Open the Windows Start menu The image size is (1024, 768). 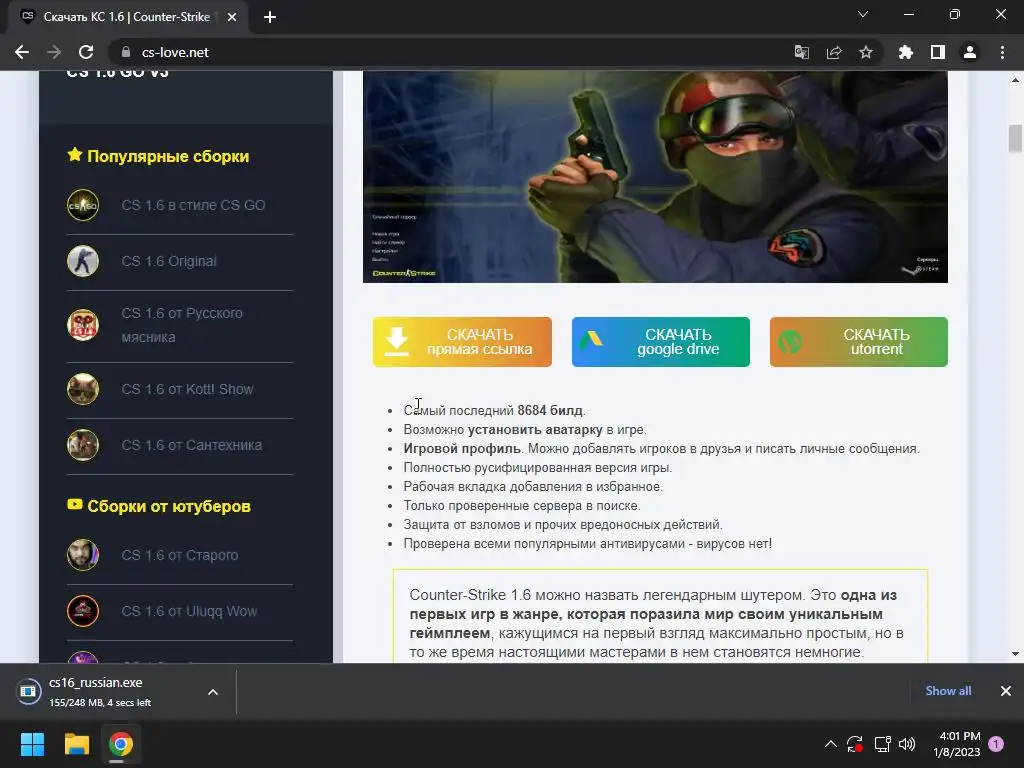coord(32,744)
